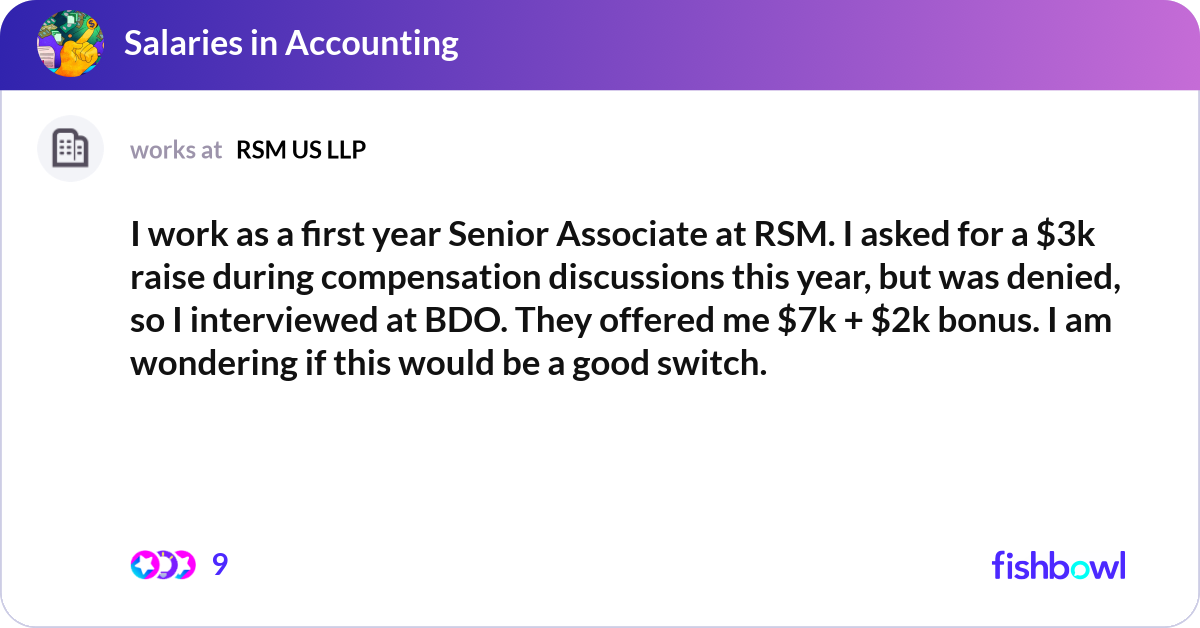
Task: Click the 'works at' label
Action: click(x=176, y=150)
